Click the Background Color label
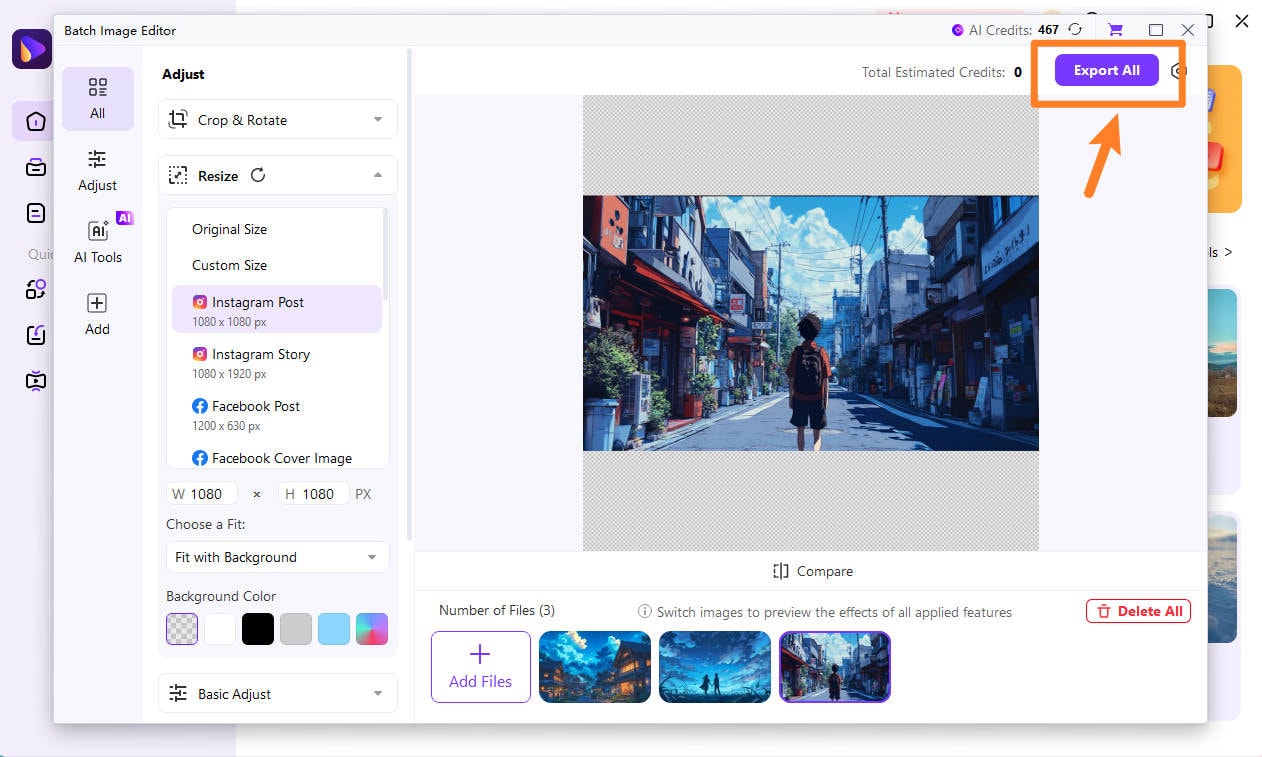 tap(221, 596)
